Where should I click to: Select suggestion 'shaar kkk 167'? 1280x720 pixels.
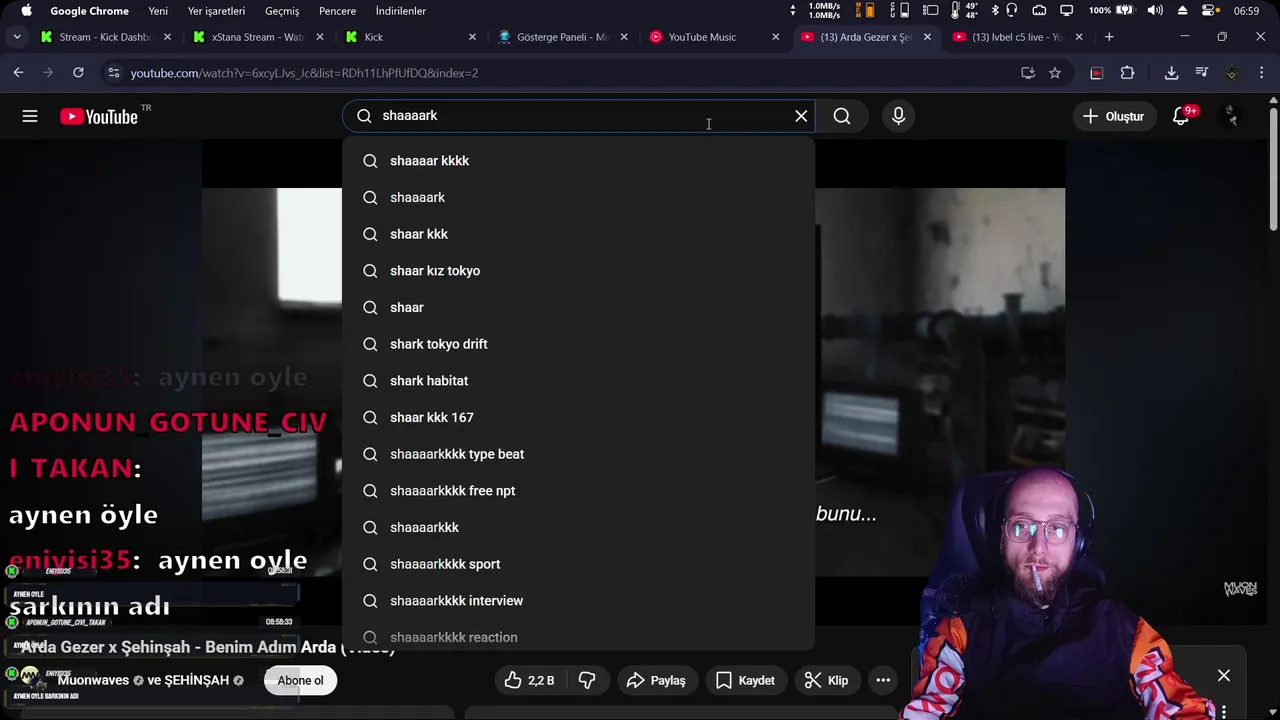tap(578, 417)
